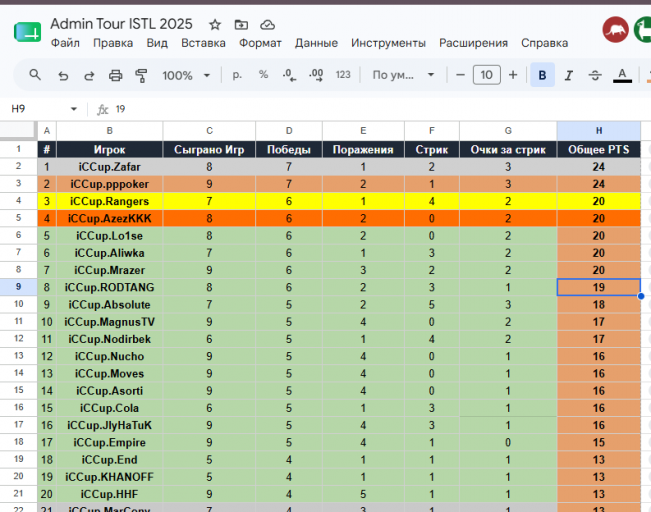
Task: Open the text color picker
Action: 622,76
